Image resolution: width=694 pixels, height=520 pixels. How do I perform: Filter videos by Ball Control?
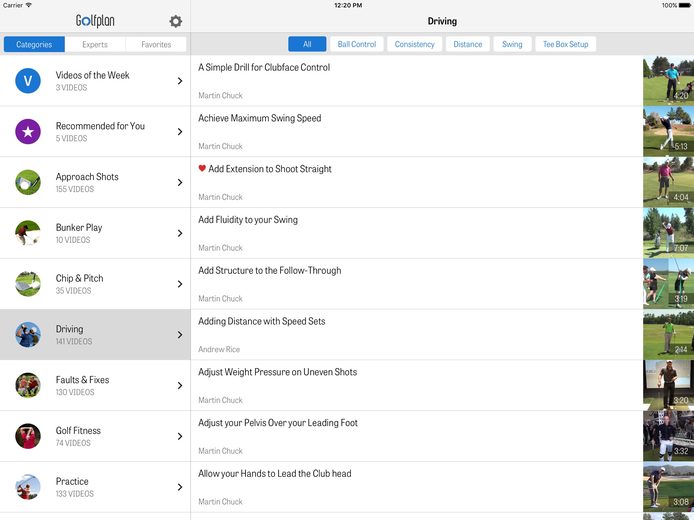357,44
